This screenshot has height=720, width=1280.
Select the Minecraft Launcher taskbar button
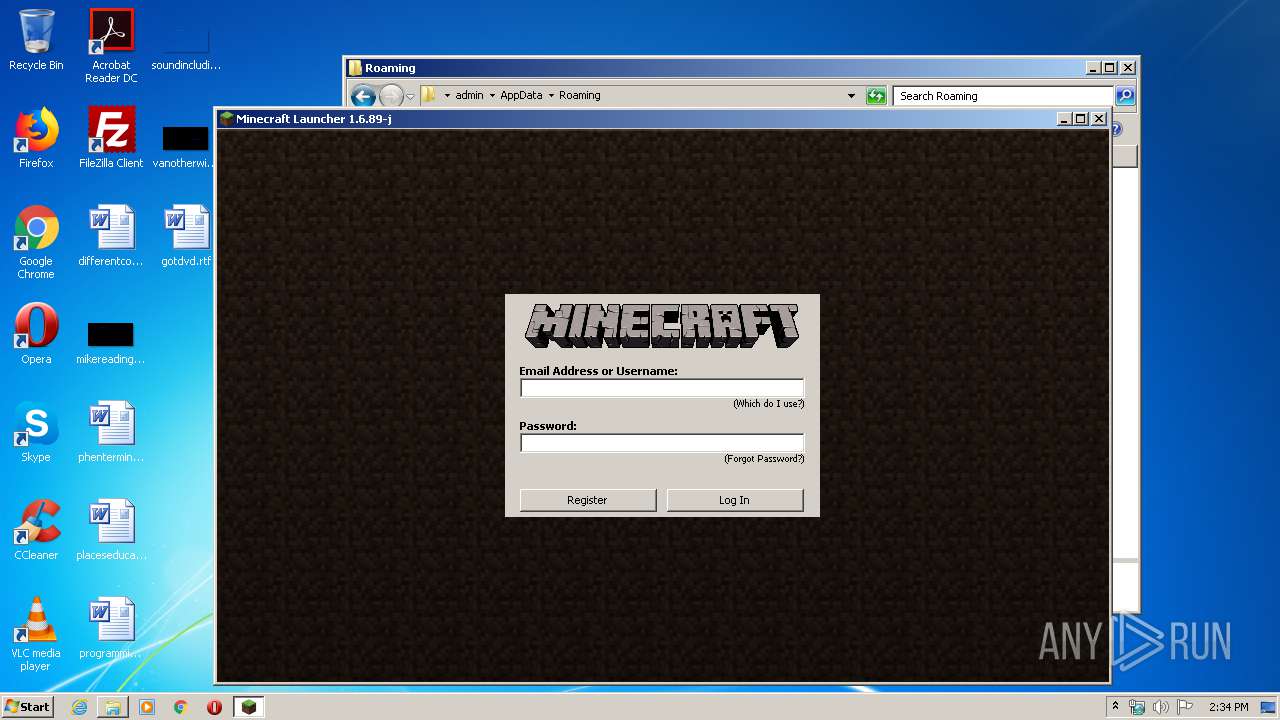[x=249, y=707]
